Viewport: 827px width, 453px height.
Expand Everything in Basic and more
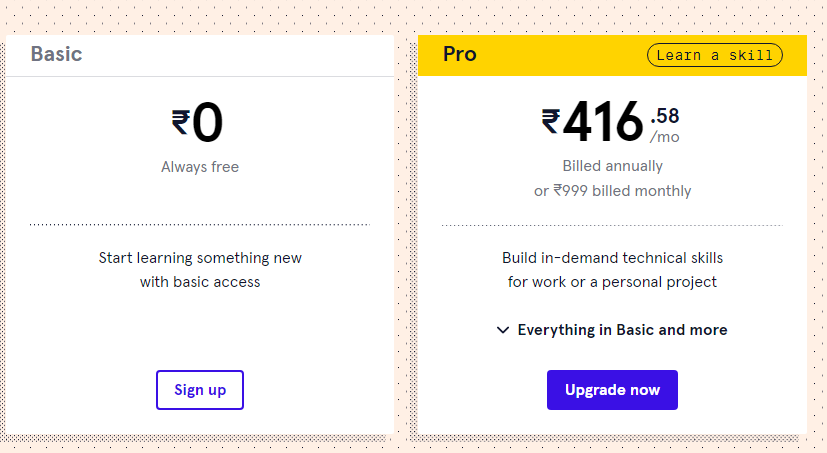click(622, 330)
